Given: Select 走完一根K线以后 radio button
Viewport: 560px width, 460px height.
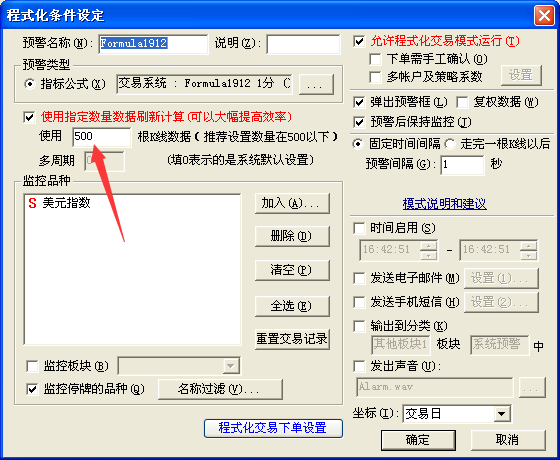Looking at the screenshot, I should click(450, 144).
